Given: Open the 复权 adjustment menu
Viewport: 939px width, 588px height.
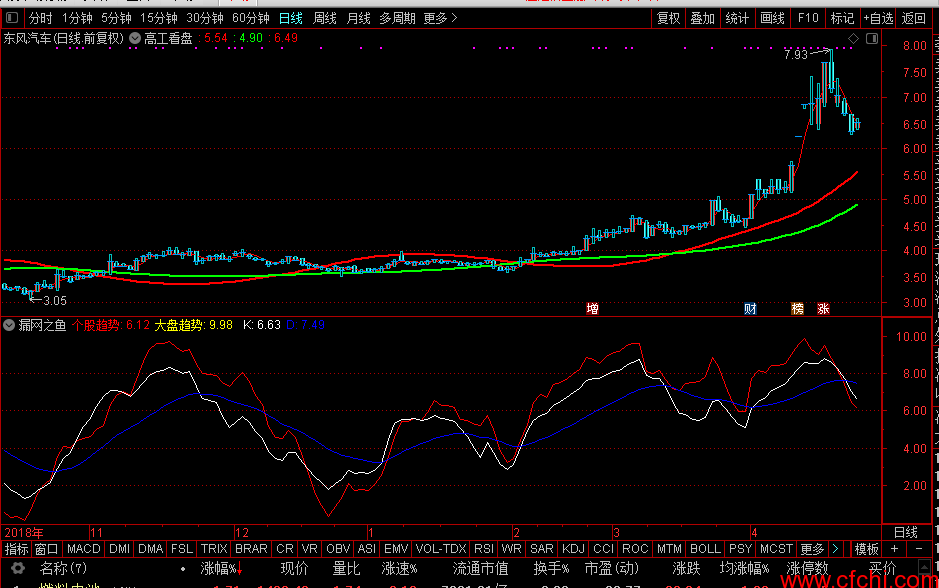Looking at the screenshot, I should coord(668,19).
